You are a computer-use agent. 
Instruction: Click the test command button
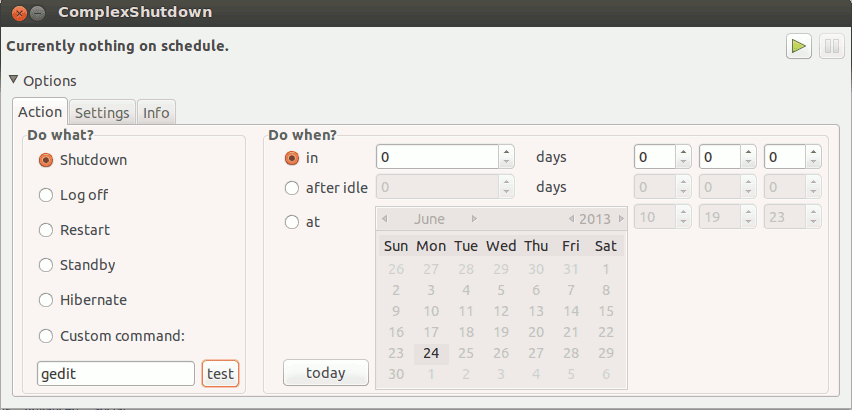coord(220,374)
